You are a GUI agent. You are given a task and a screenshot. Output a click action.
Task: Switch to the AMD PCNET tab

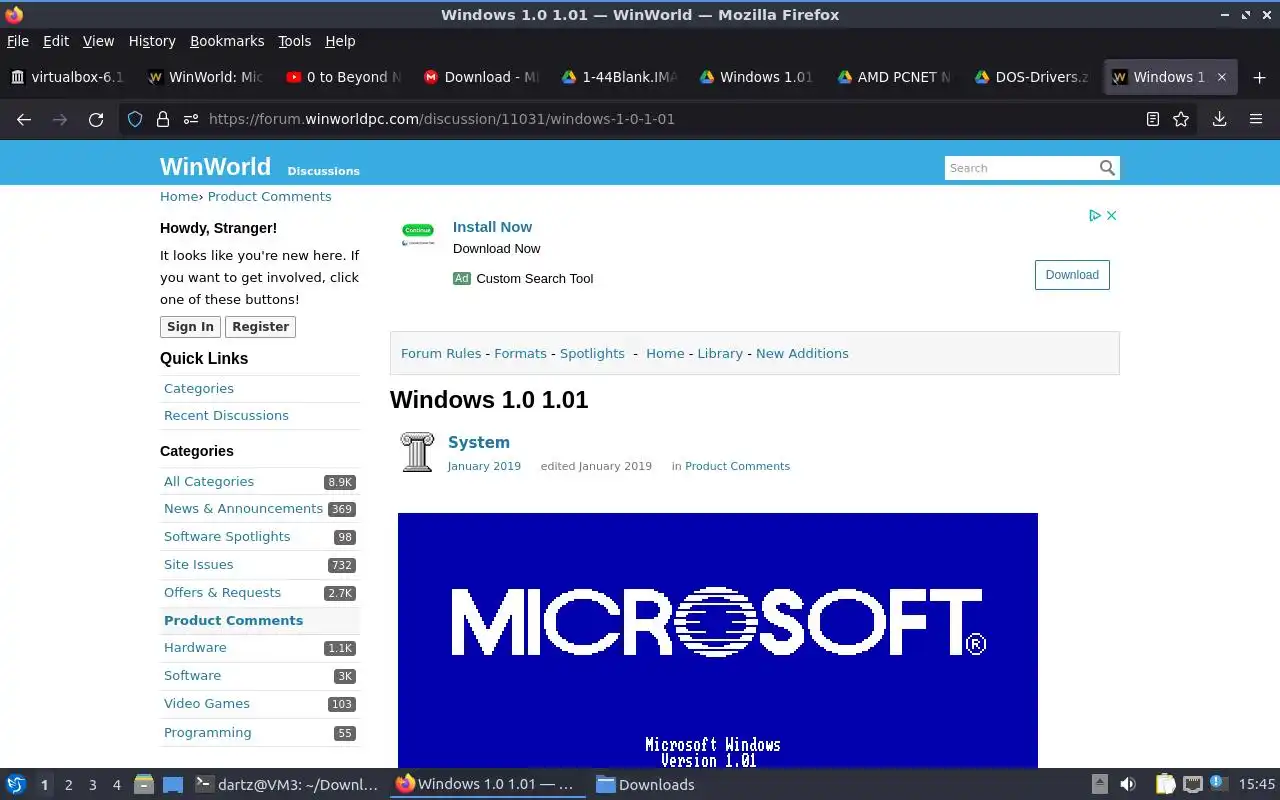pos(896,77)
